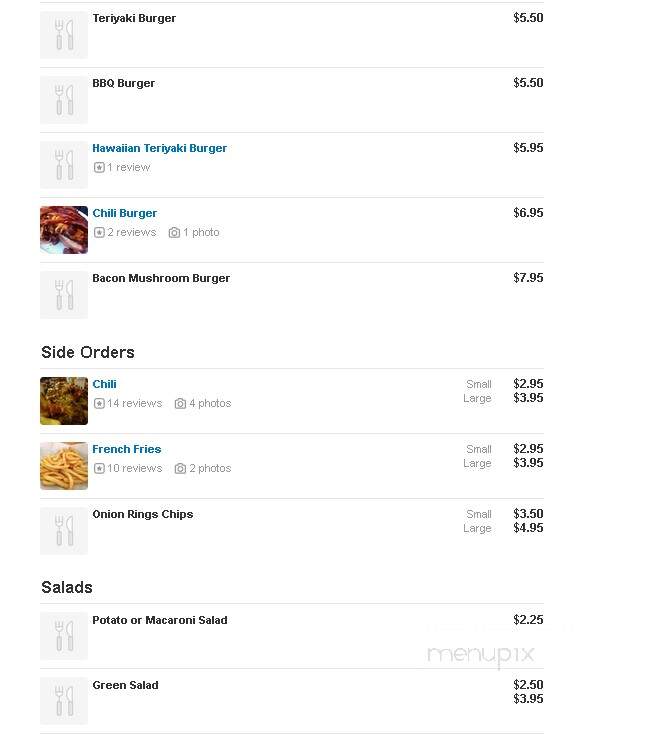Open the Chili side order link
Viewport: 660px width, 737px height.
click(x=104, y=384)
